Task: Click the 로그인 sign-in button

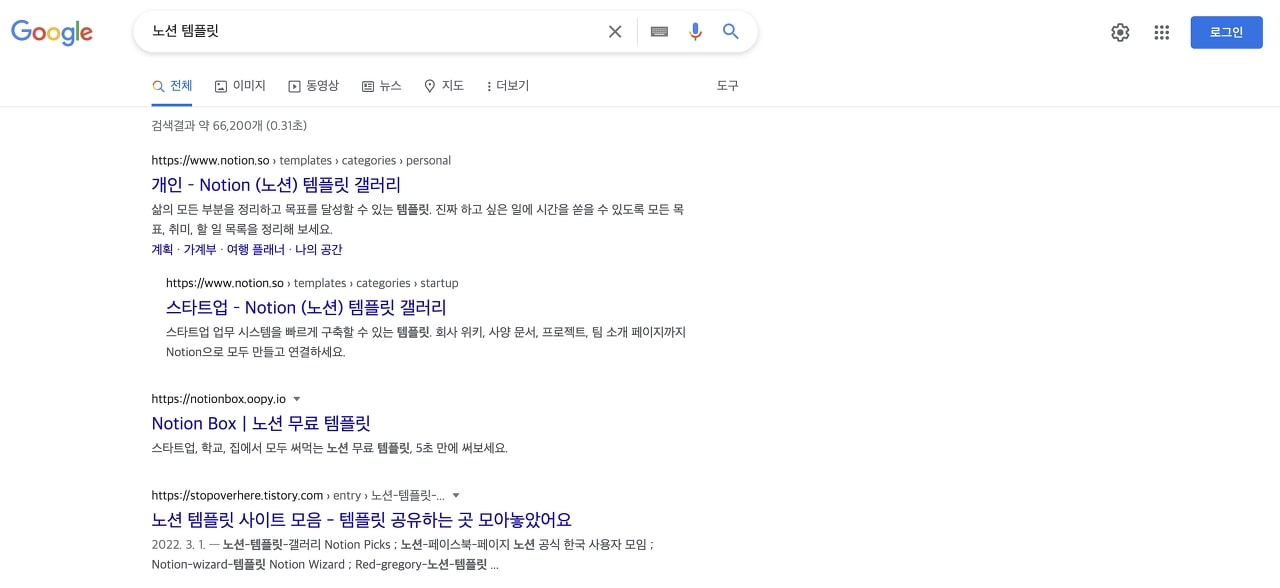Action: [1226, 32]
